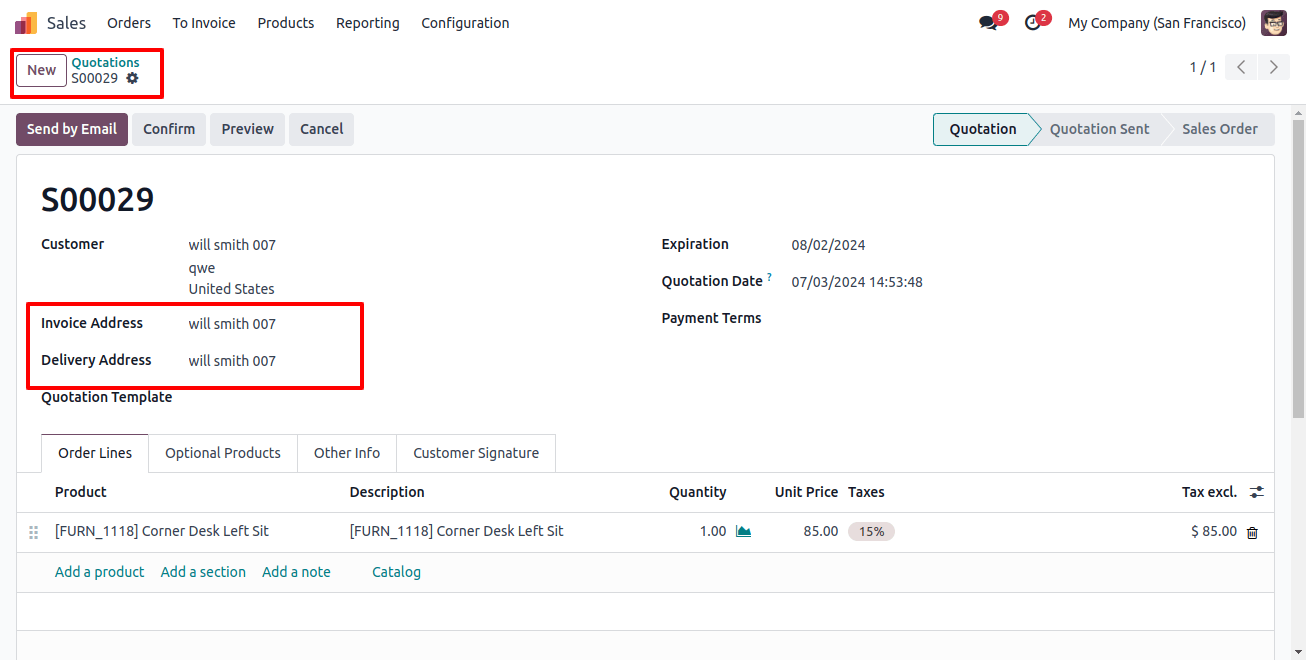
Task: Go to previous record arrow
Action: (1241, 67)
